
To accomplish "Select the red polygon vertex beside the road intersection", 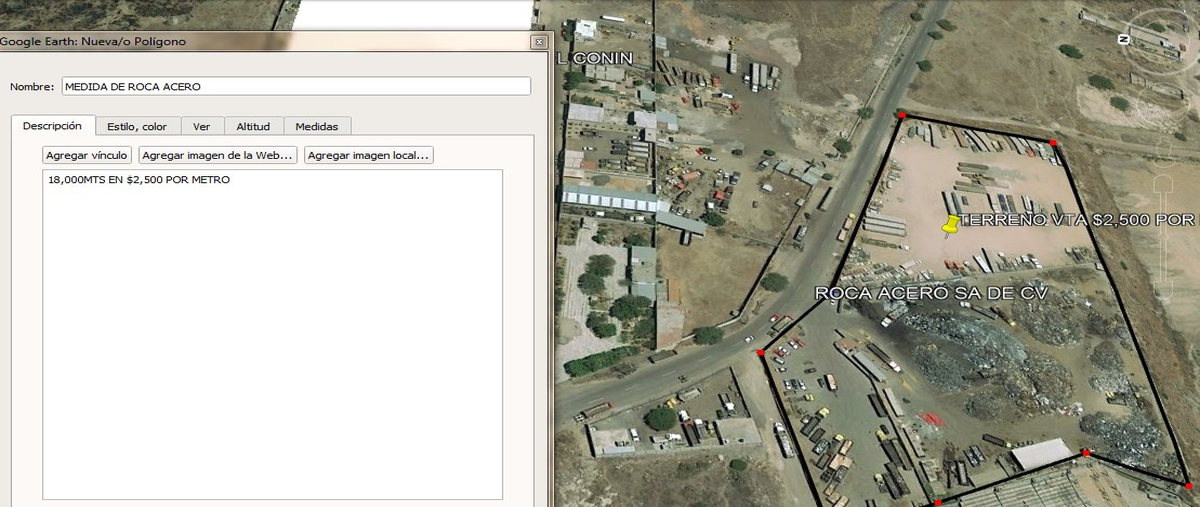I will click(761, 353).
